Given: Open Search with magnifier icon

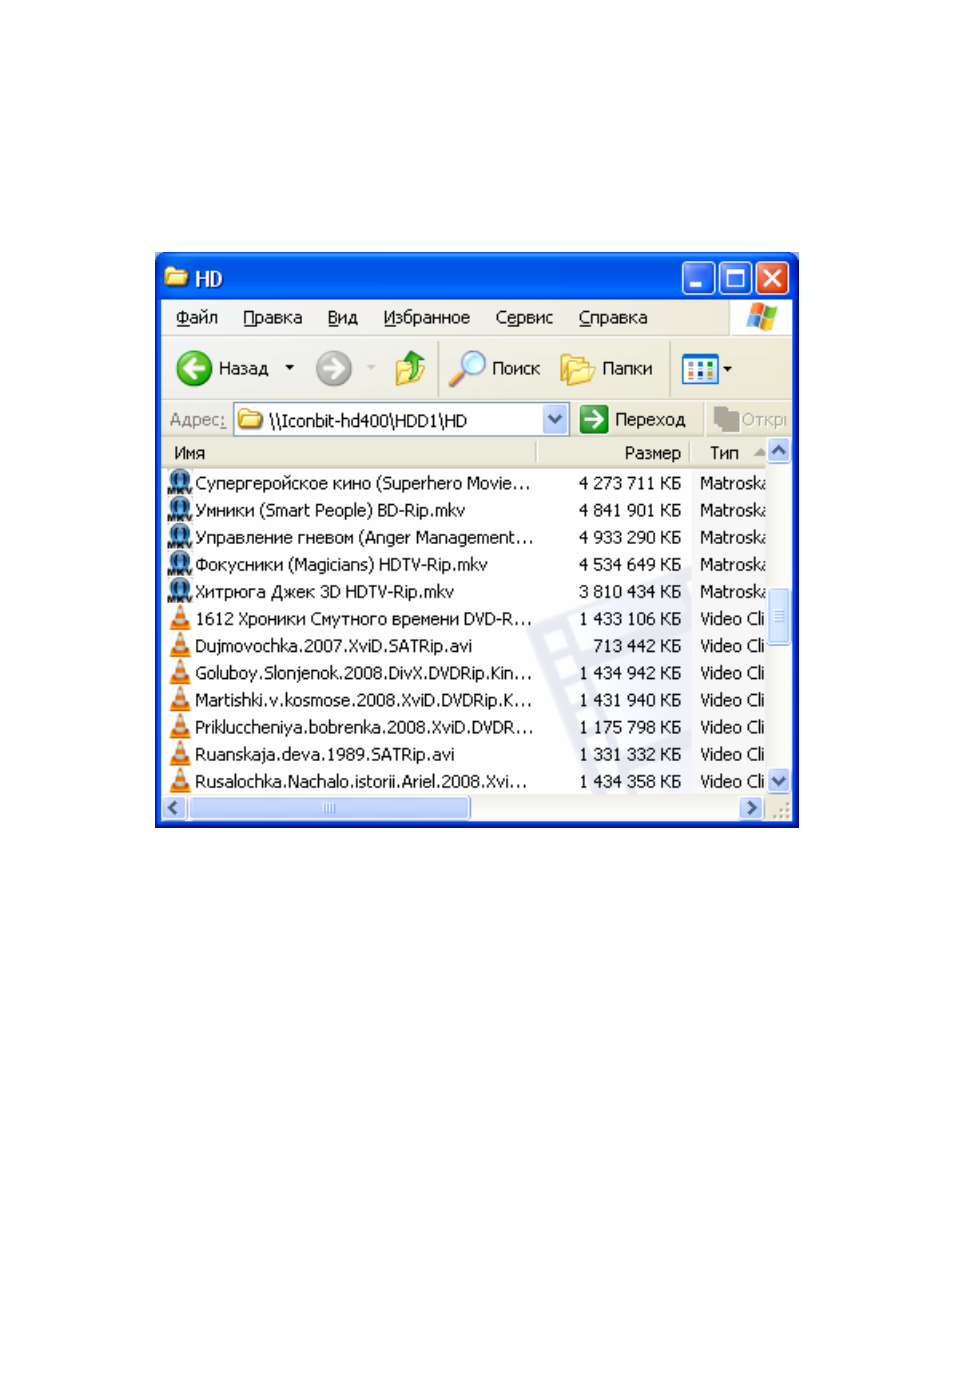Looking at the screenshot, I should [x=467, y=369].
